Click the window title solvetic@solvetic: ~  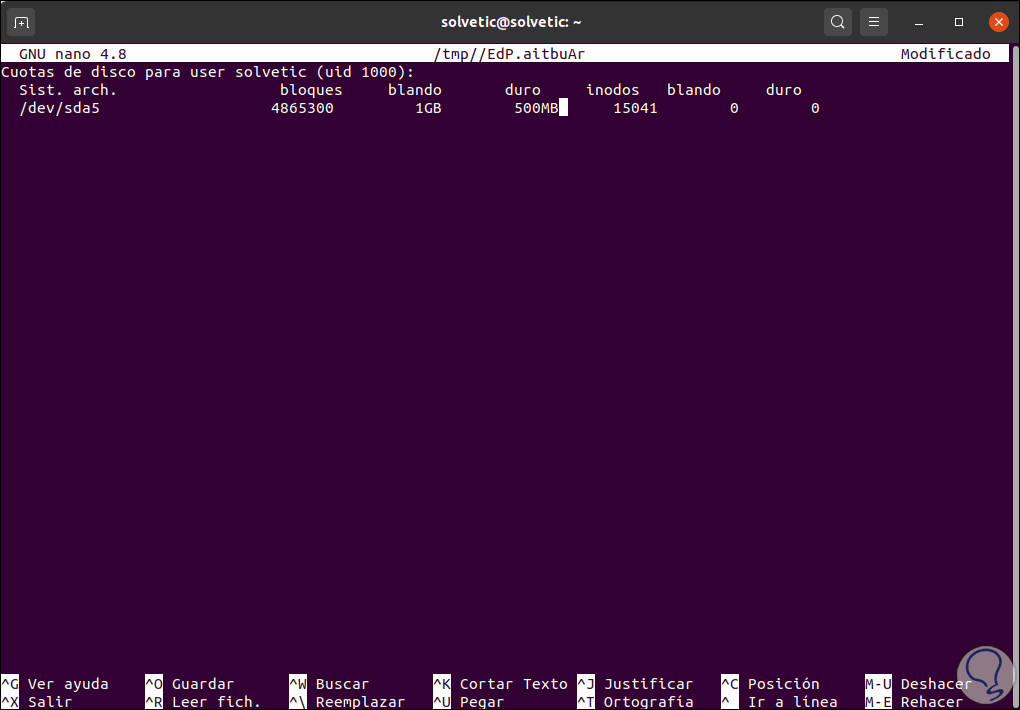(x=511, y=23)
